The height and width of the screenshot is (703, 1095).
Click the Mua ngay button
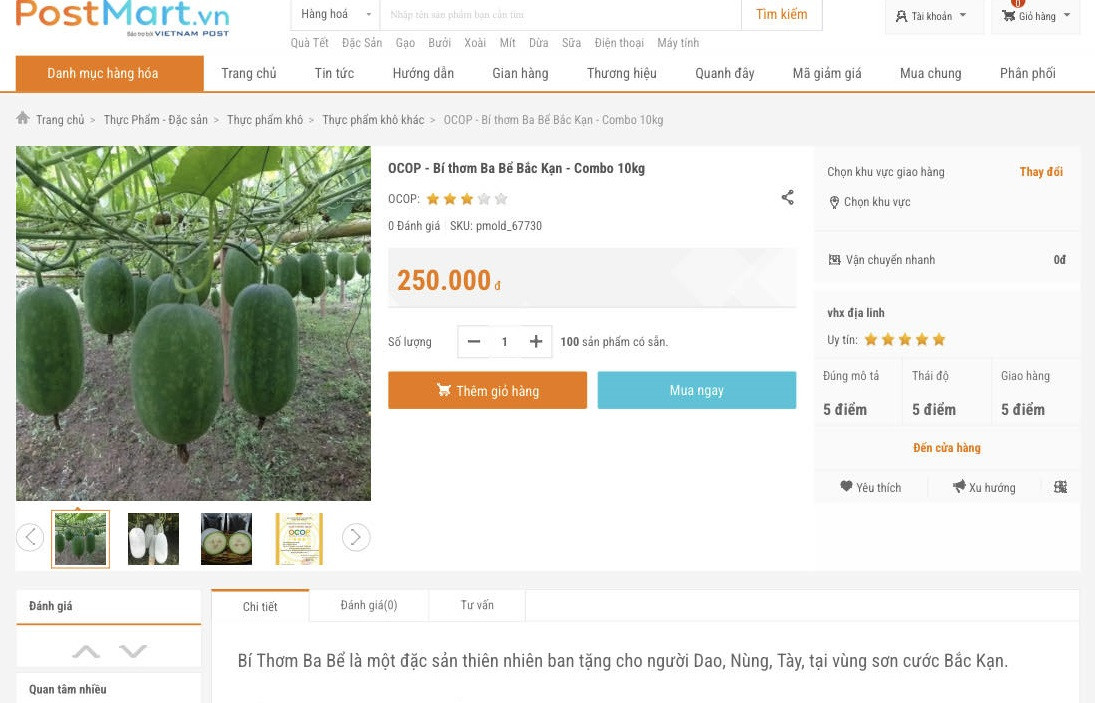(x=696, y=390)
